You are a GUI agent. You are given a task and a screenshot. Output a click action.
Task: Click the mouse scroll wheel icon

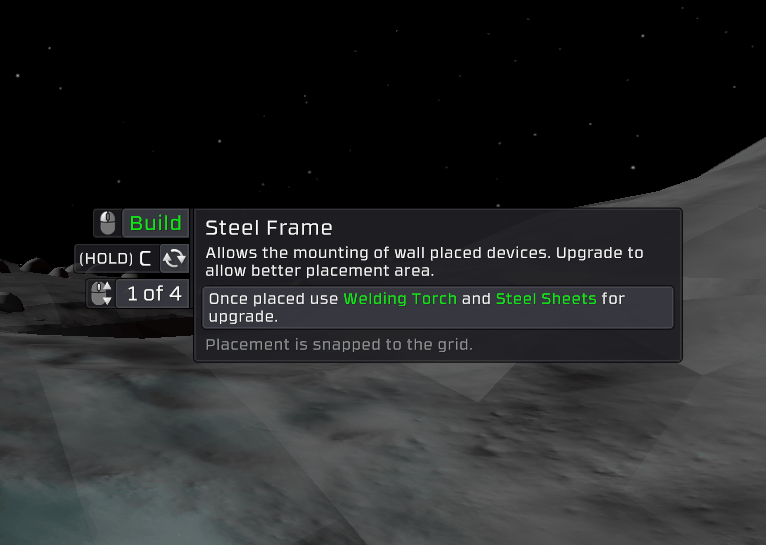click(x=102, y=293)
